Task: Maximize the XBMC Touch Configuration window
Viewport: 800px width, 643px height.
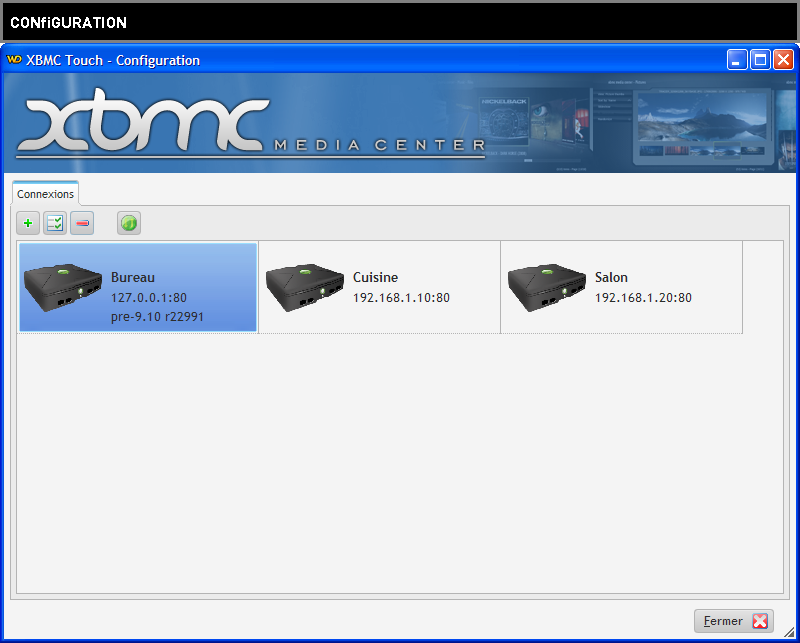Action: click(x=760, y=60)
